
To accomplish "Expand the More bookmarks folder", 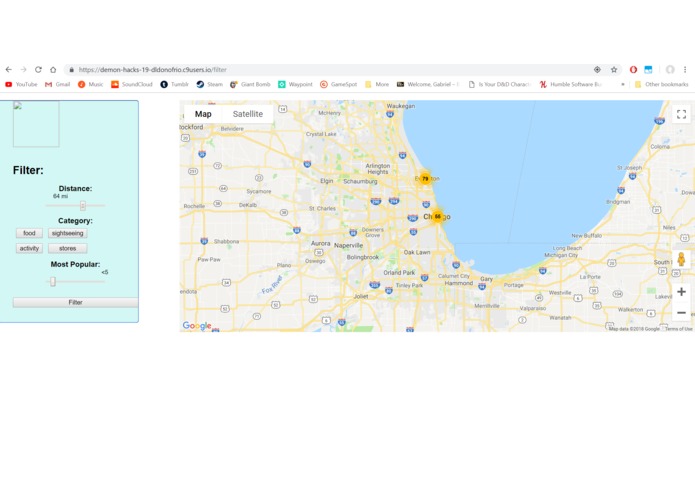I will pyautogui.click(x=377, y=84).
